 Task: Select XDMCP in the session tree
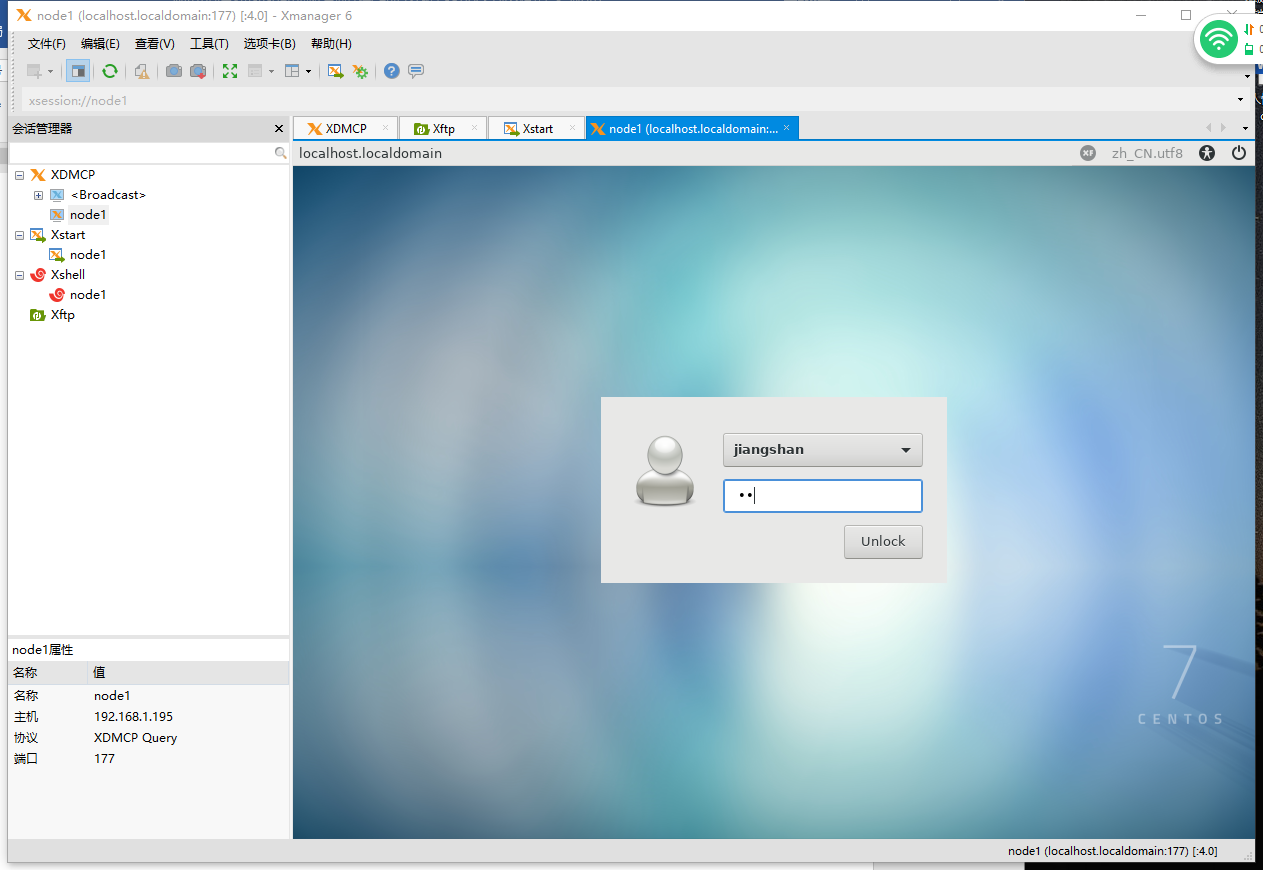click(x=73, y=175)
